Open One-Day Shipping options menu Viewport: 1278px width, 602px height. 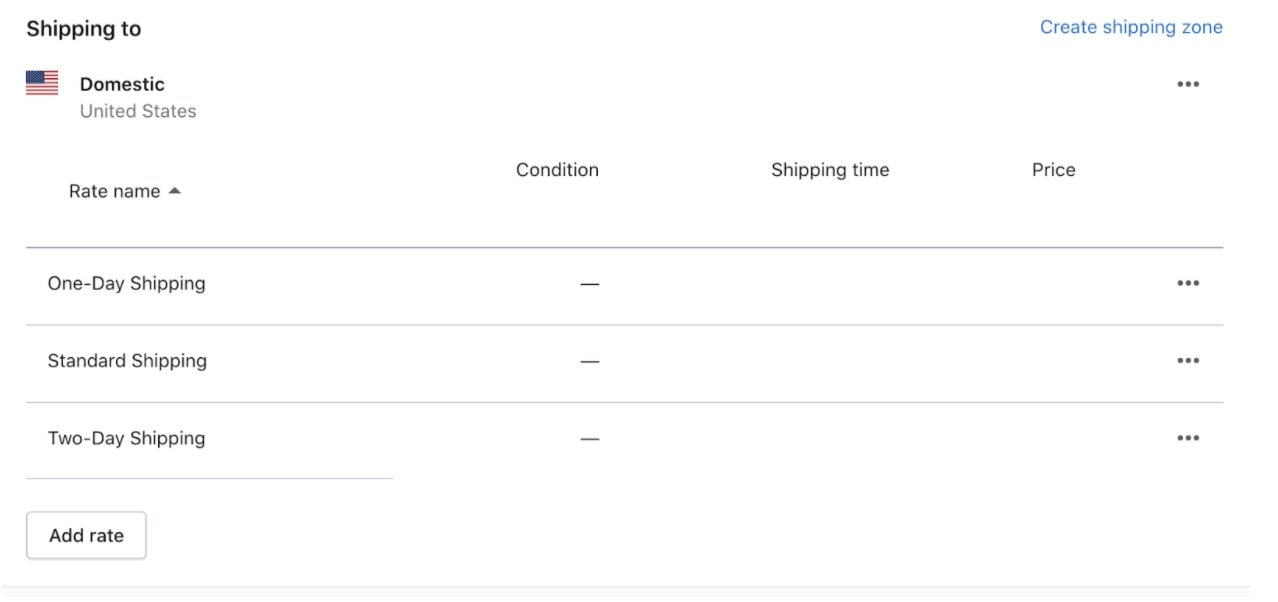[1188, 283]
